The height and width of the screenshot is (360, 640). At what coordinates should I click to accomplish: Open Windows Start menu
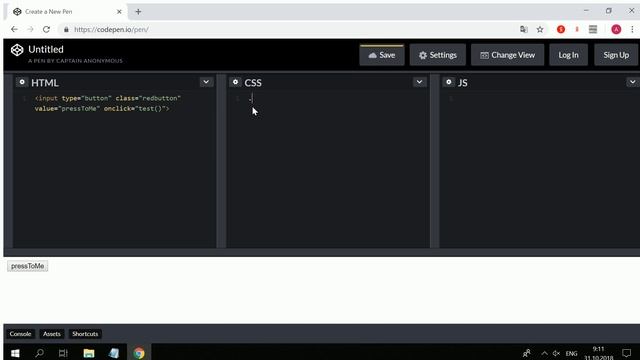click(15, 353)
